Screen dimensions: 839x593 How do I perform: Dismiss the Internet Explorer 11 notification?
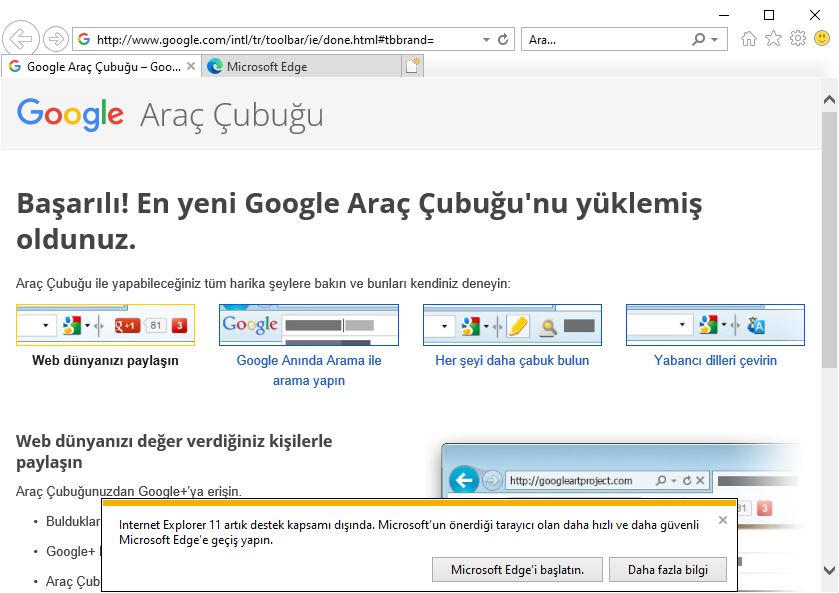(x=723, y=520)
